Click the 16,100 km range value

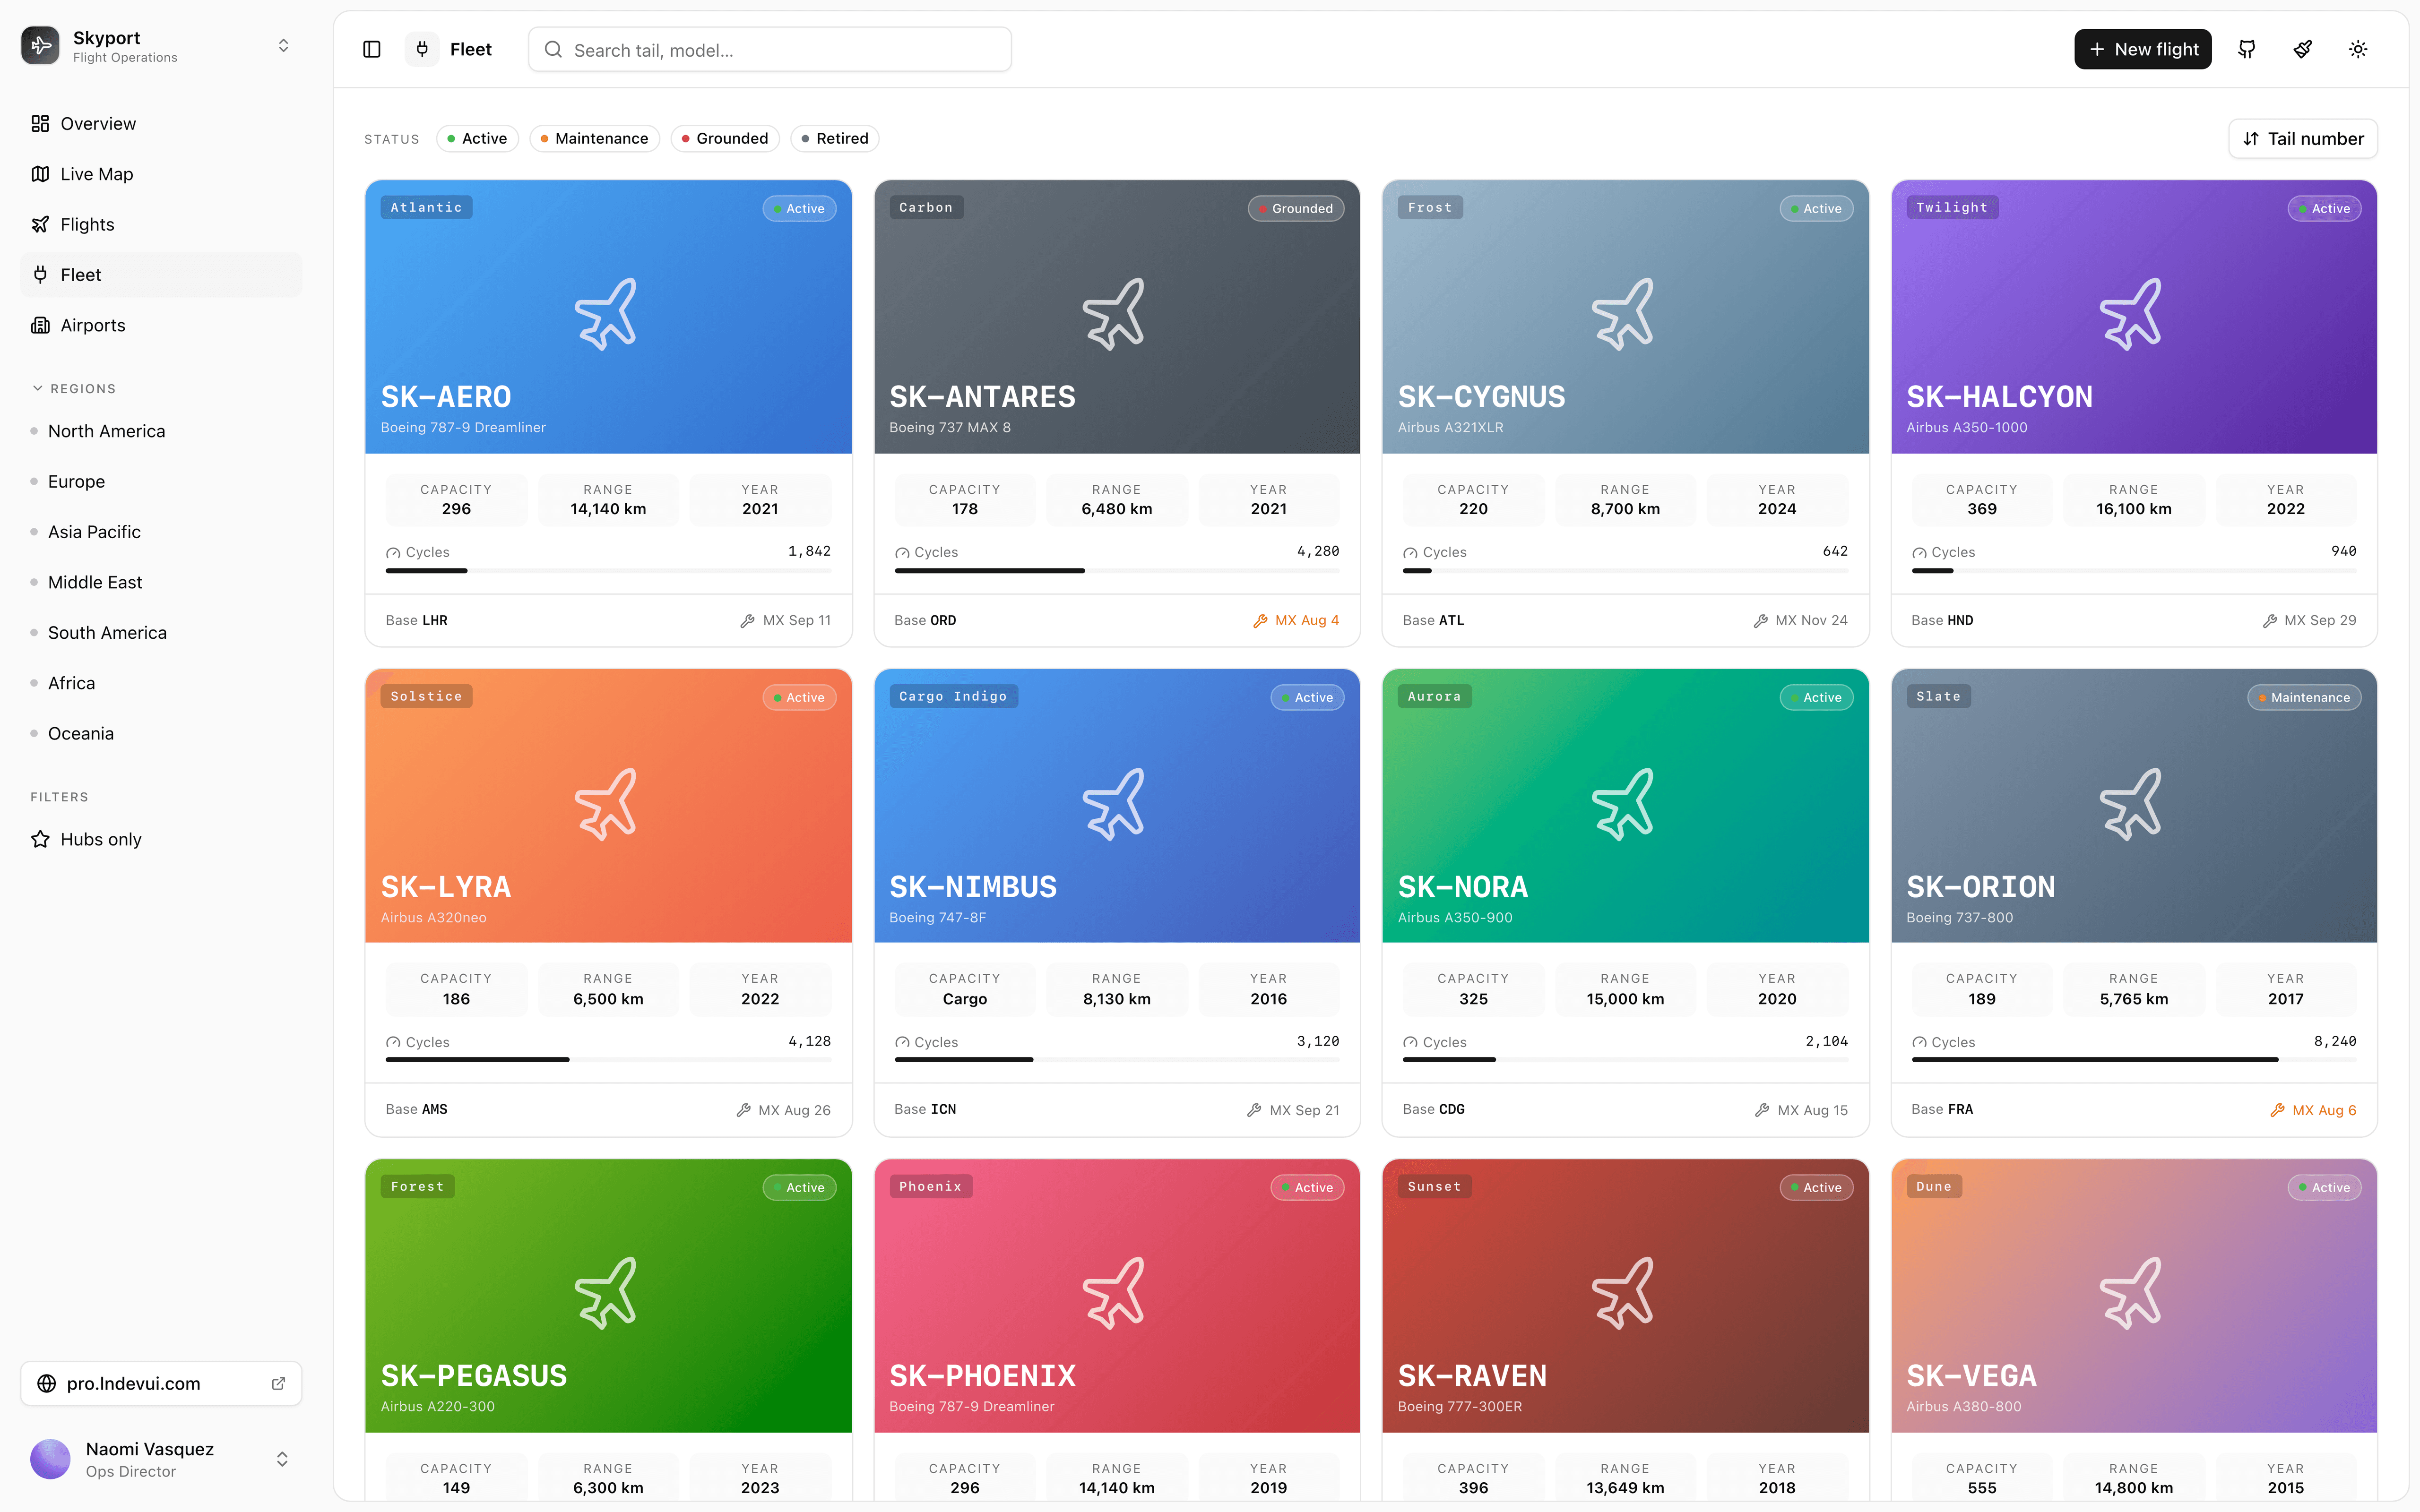tap(2133, 509)
